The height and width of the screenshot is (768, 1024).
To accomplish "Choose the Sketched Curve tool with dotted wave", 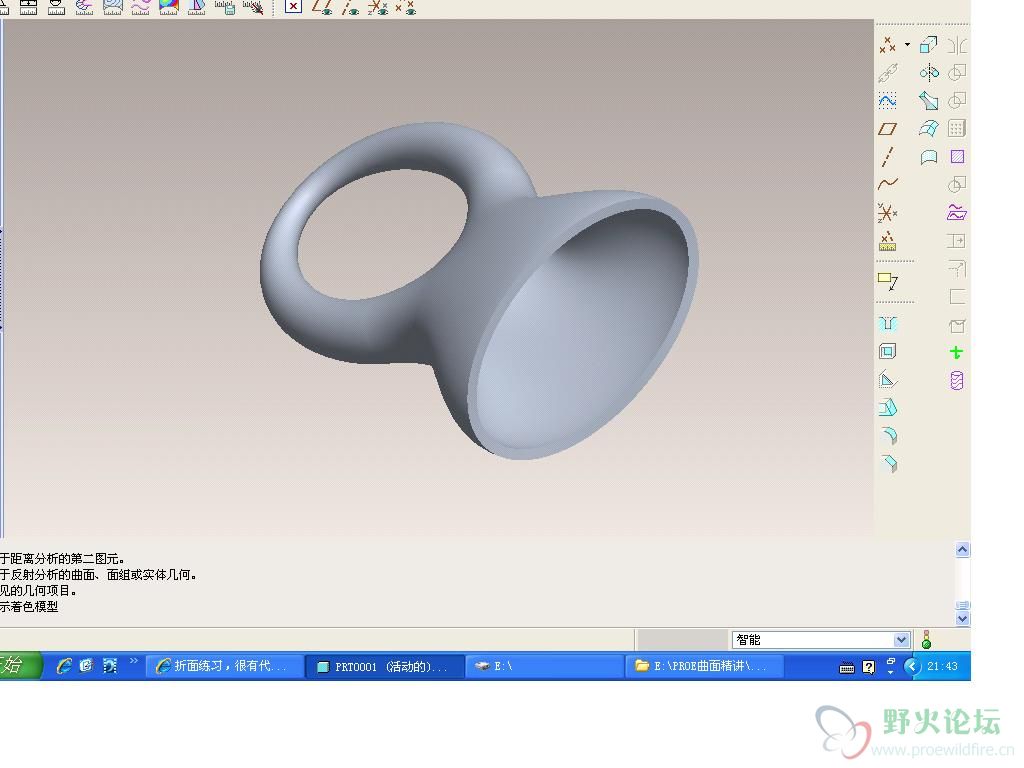I will click(x=887, y=101).
